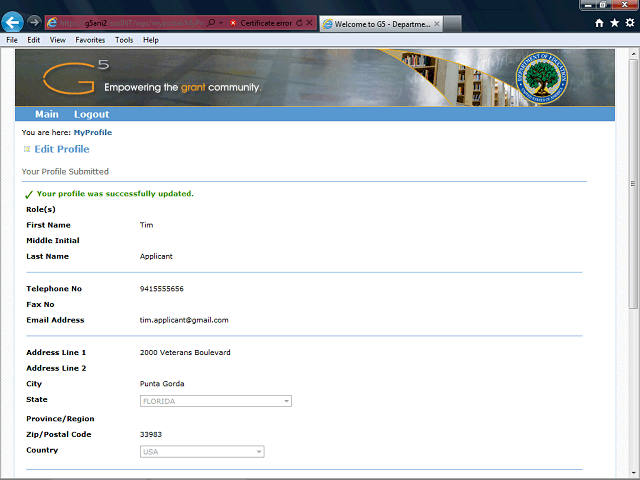
Task: Expand the Country dropdown showing USA
Action: tap(202, 451)
